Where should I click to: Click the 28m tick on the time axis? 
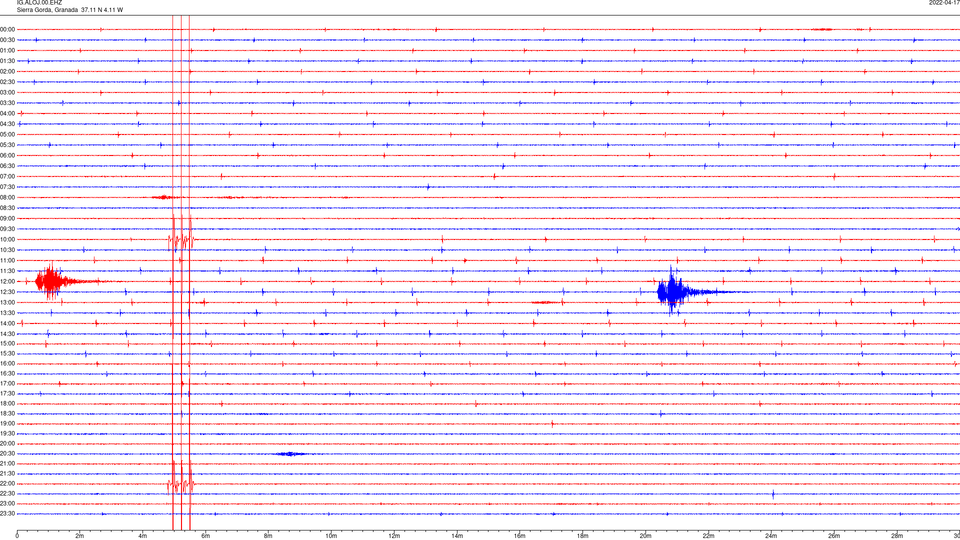897,536
